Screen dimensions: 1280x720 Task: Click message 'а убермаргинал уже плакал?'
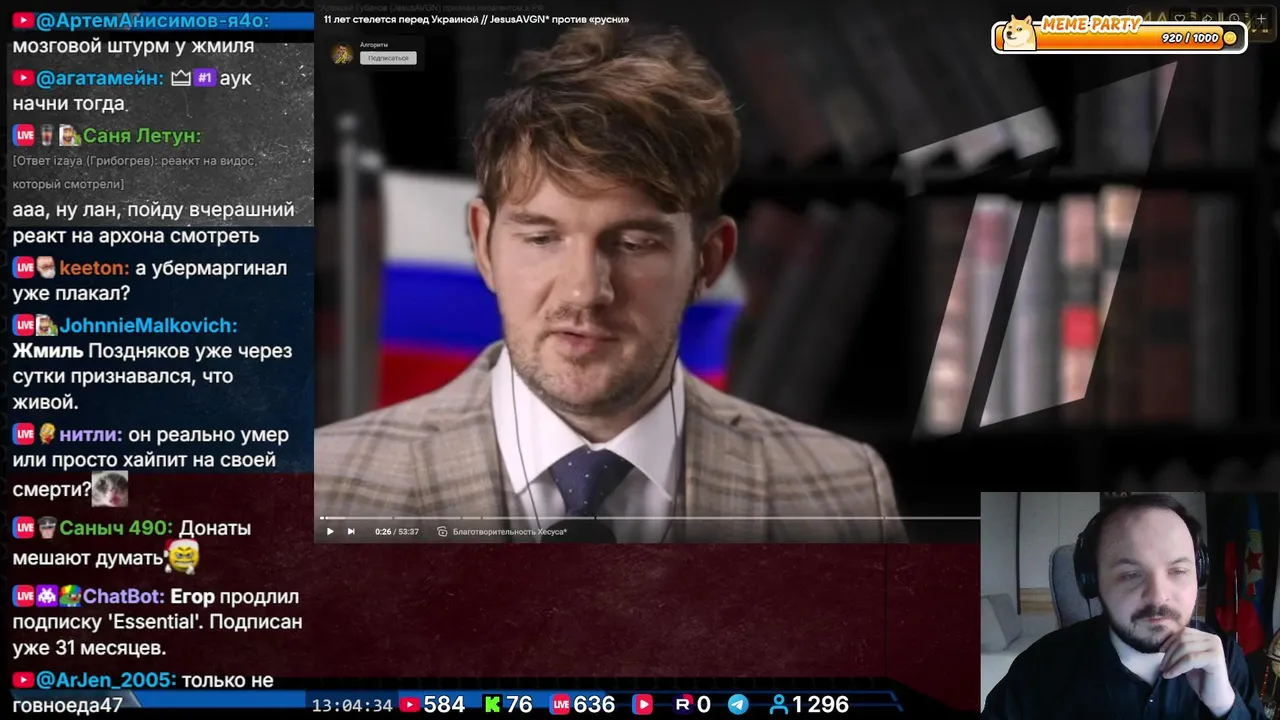pos(150,281)
